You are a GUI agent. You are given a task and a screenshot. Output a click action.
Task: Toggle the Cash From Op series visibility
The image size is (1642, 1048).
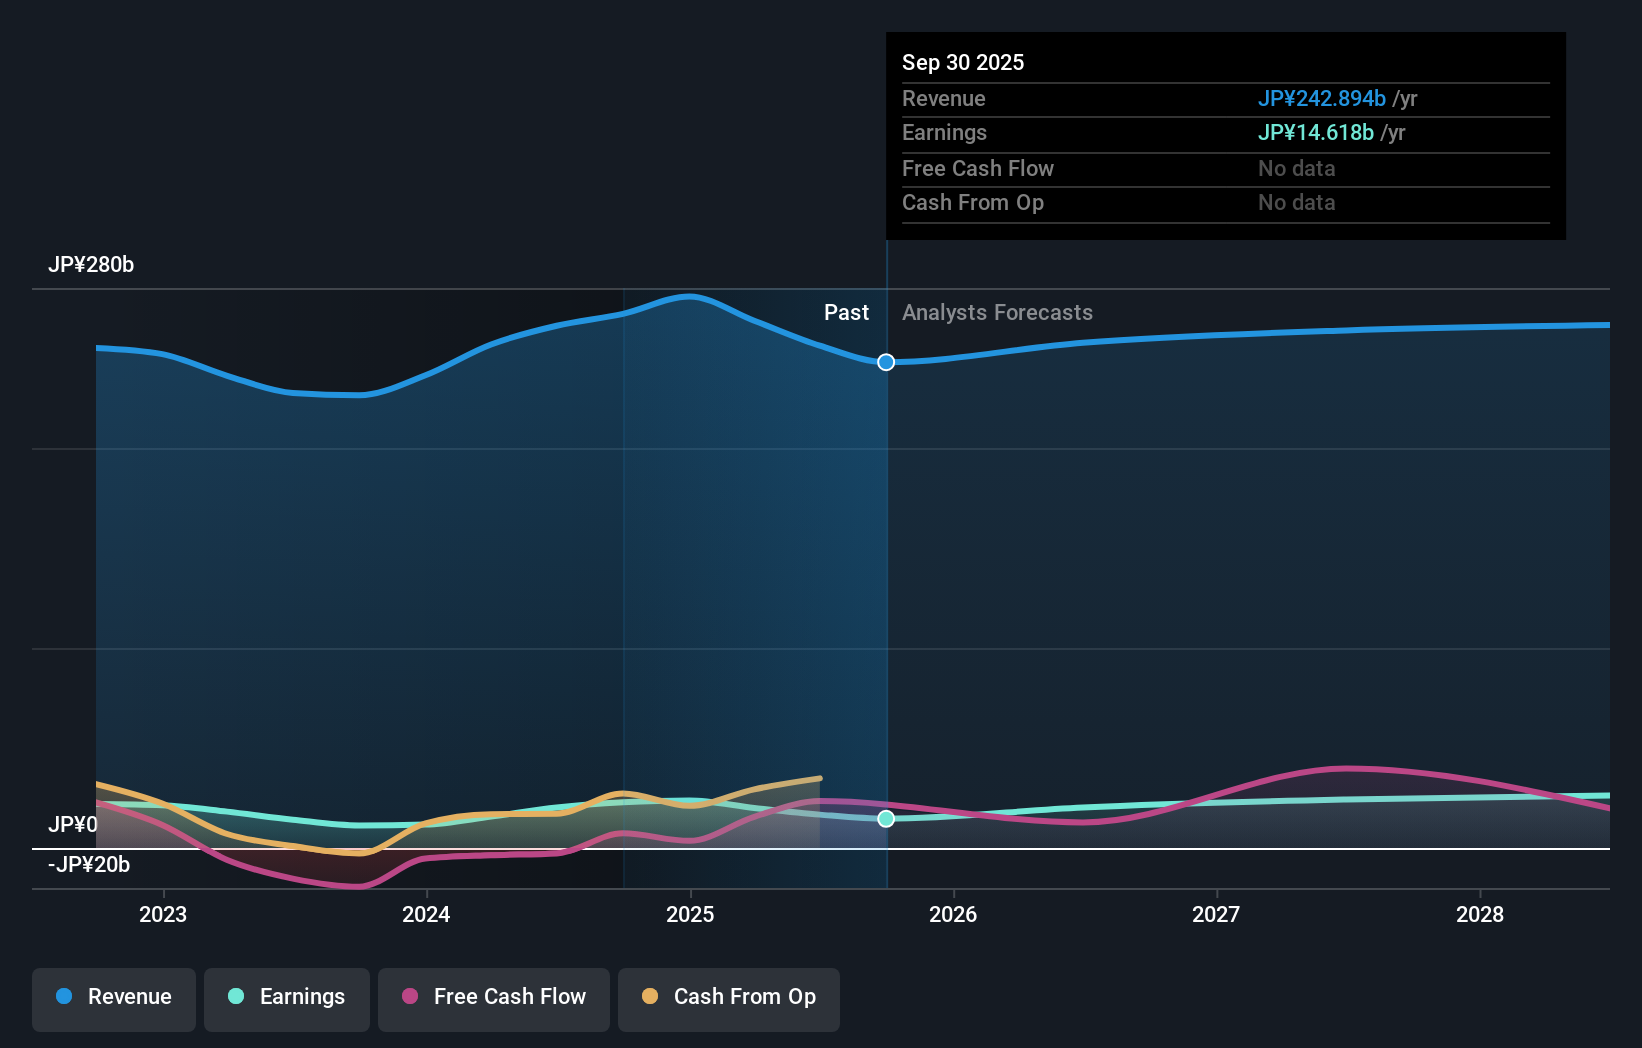[728, 997]
